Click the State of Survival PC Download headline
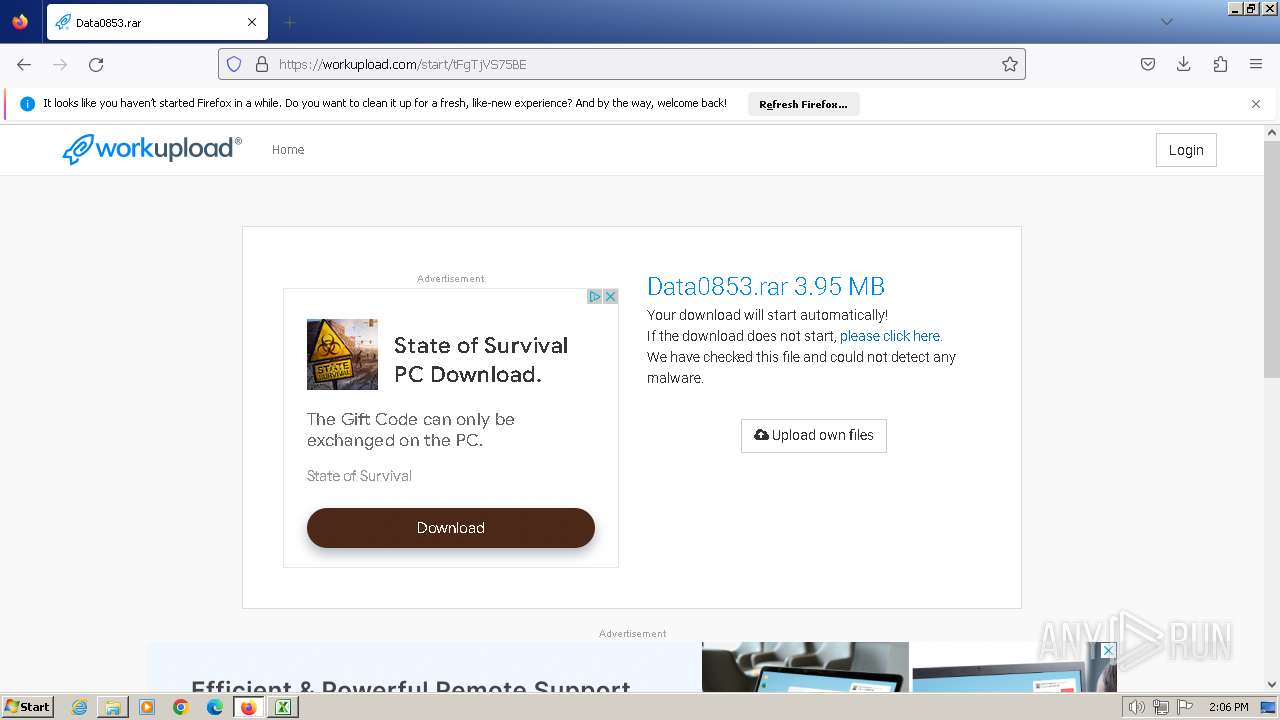This screenshot has height=720, width=1280. pyautogui.click(x=481, y=360)
